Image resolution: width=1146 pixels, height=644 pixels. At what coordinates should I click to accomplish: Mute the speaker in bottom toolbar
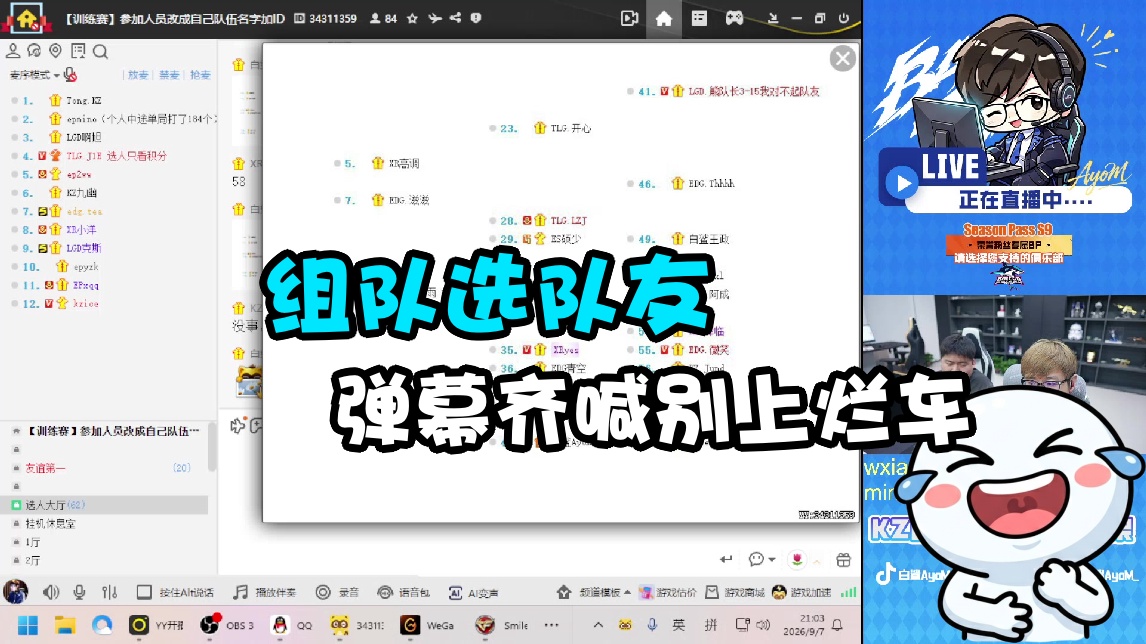pos(50,591)
